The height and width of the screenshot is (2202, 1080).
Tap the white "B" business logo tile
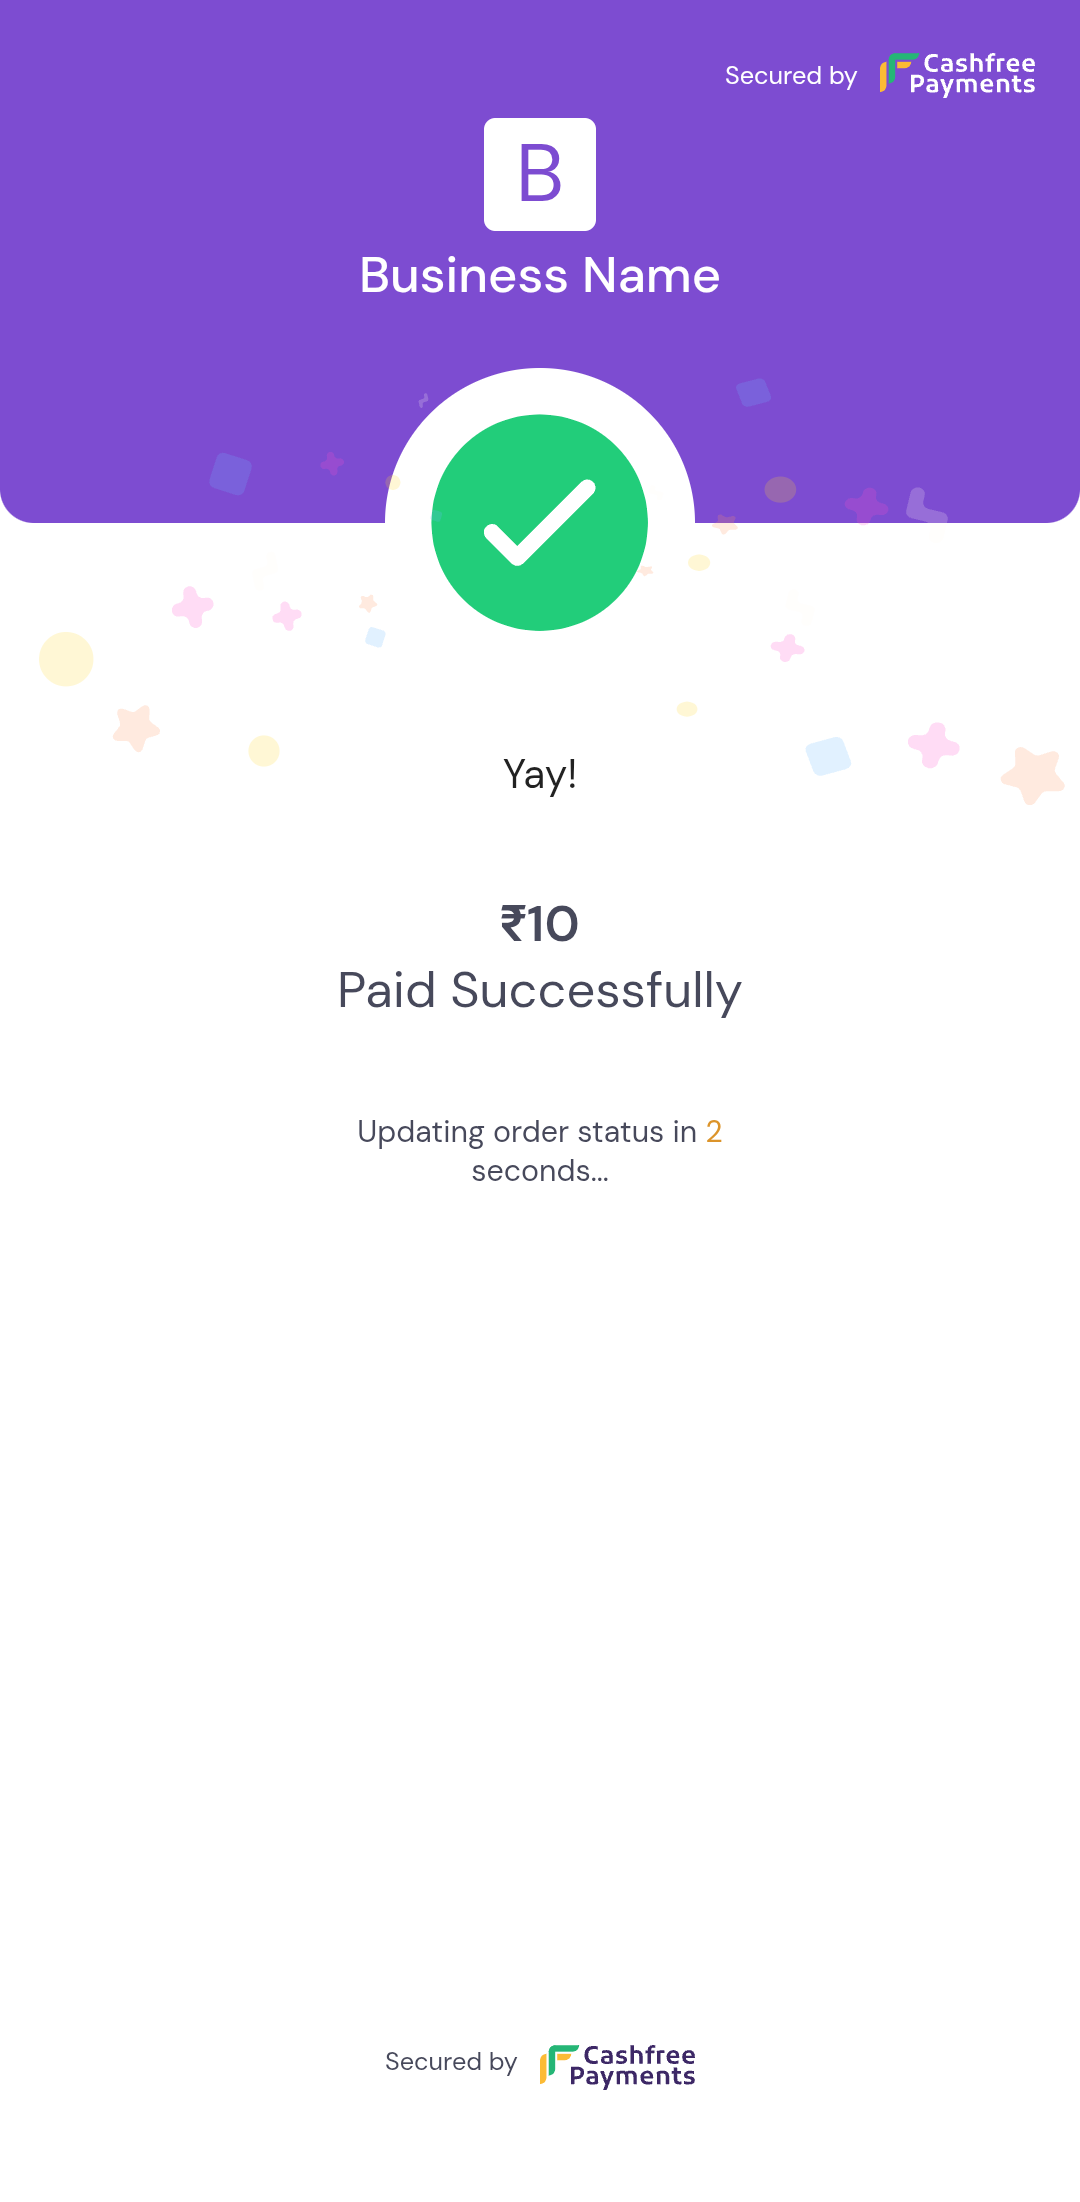[540, 175]
